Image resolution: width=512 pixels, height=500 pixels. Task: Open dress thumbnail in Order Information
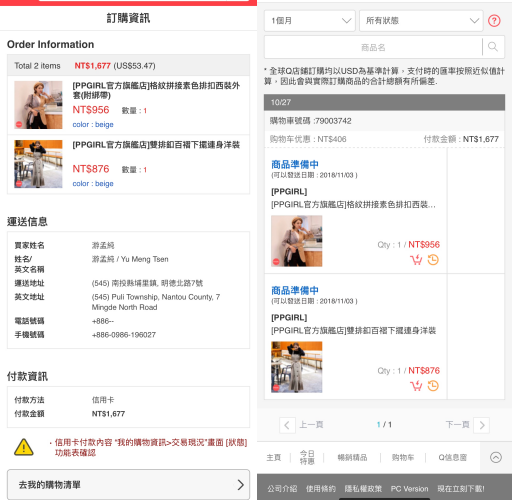tap(38, 164)
